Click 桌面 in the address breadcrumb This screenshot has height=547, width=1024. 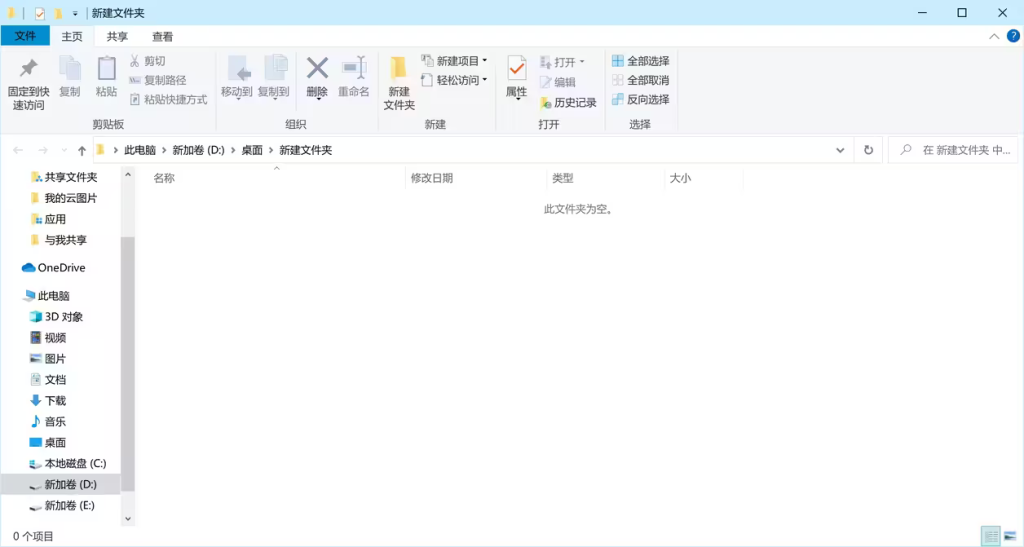coord(252,150)
